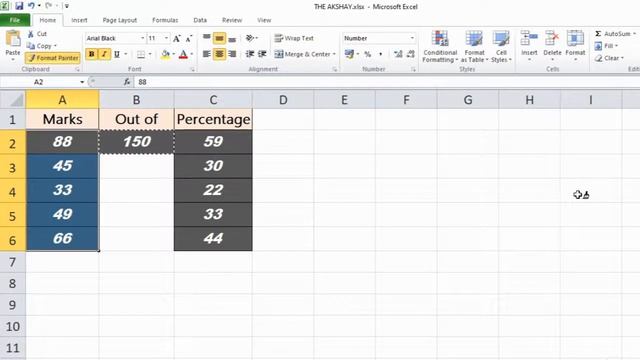This screenshot has width=640, height=360.
Task: Open the File tab
Action: (15, 20)
